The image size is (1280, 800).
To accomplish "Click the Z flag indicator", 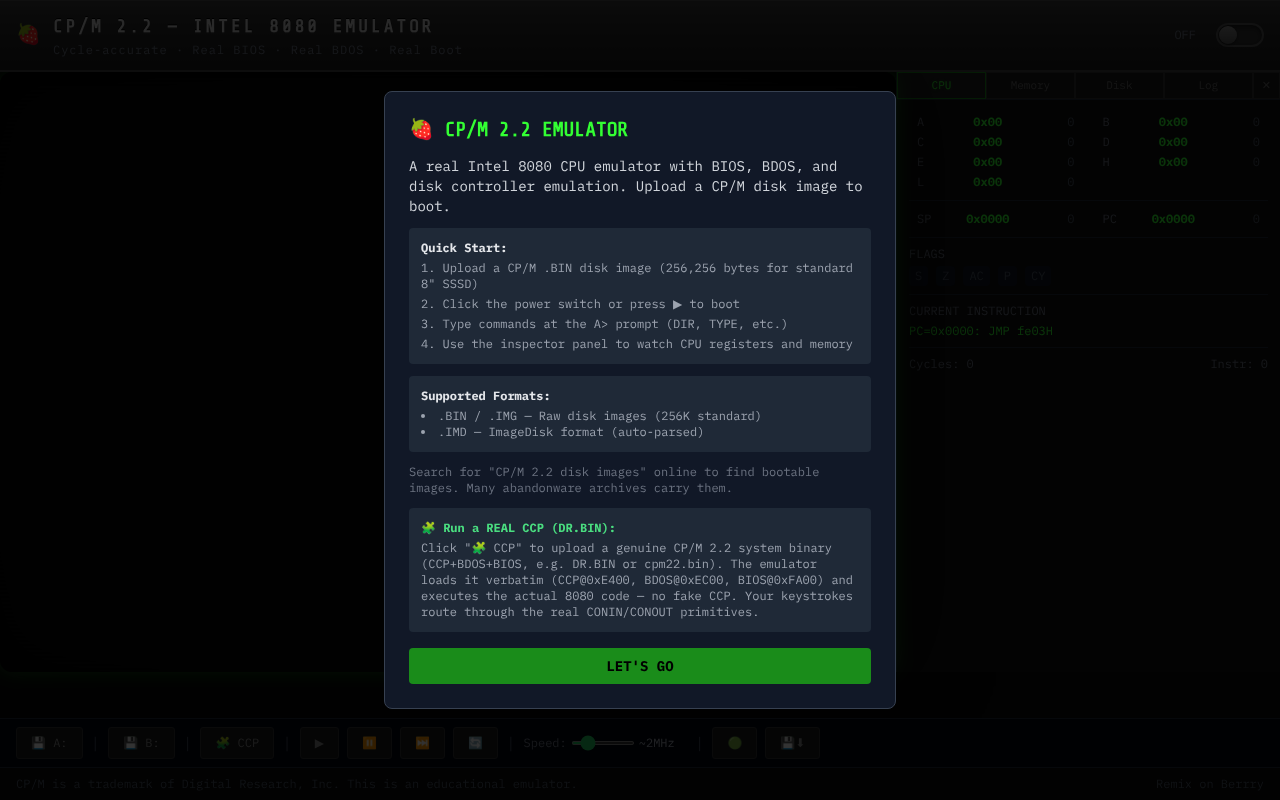I will click(x=945, y=276).
